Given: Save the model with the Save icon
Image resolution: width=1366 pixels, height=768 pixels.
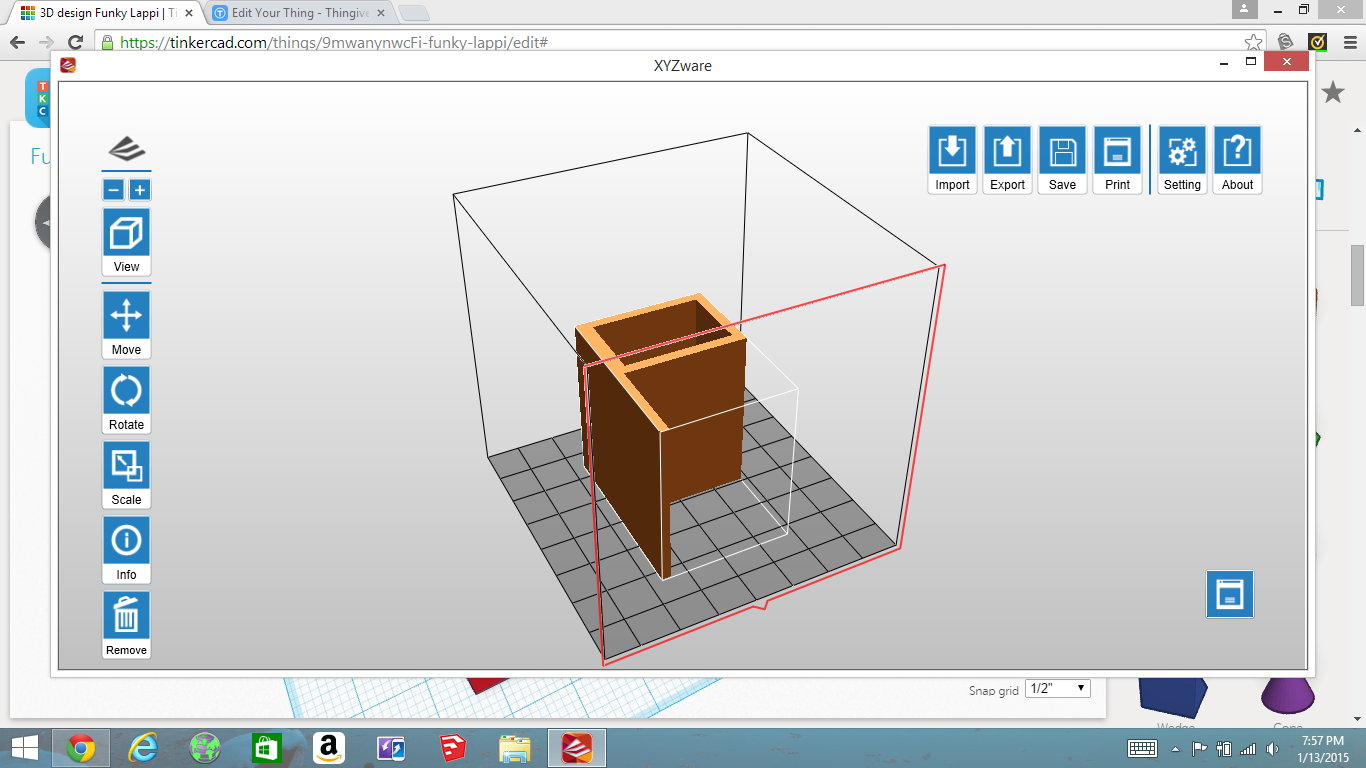Looking at the screenshot, I should coord(1062,159).
